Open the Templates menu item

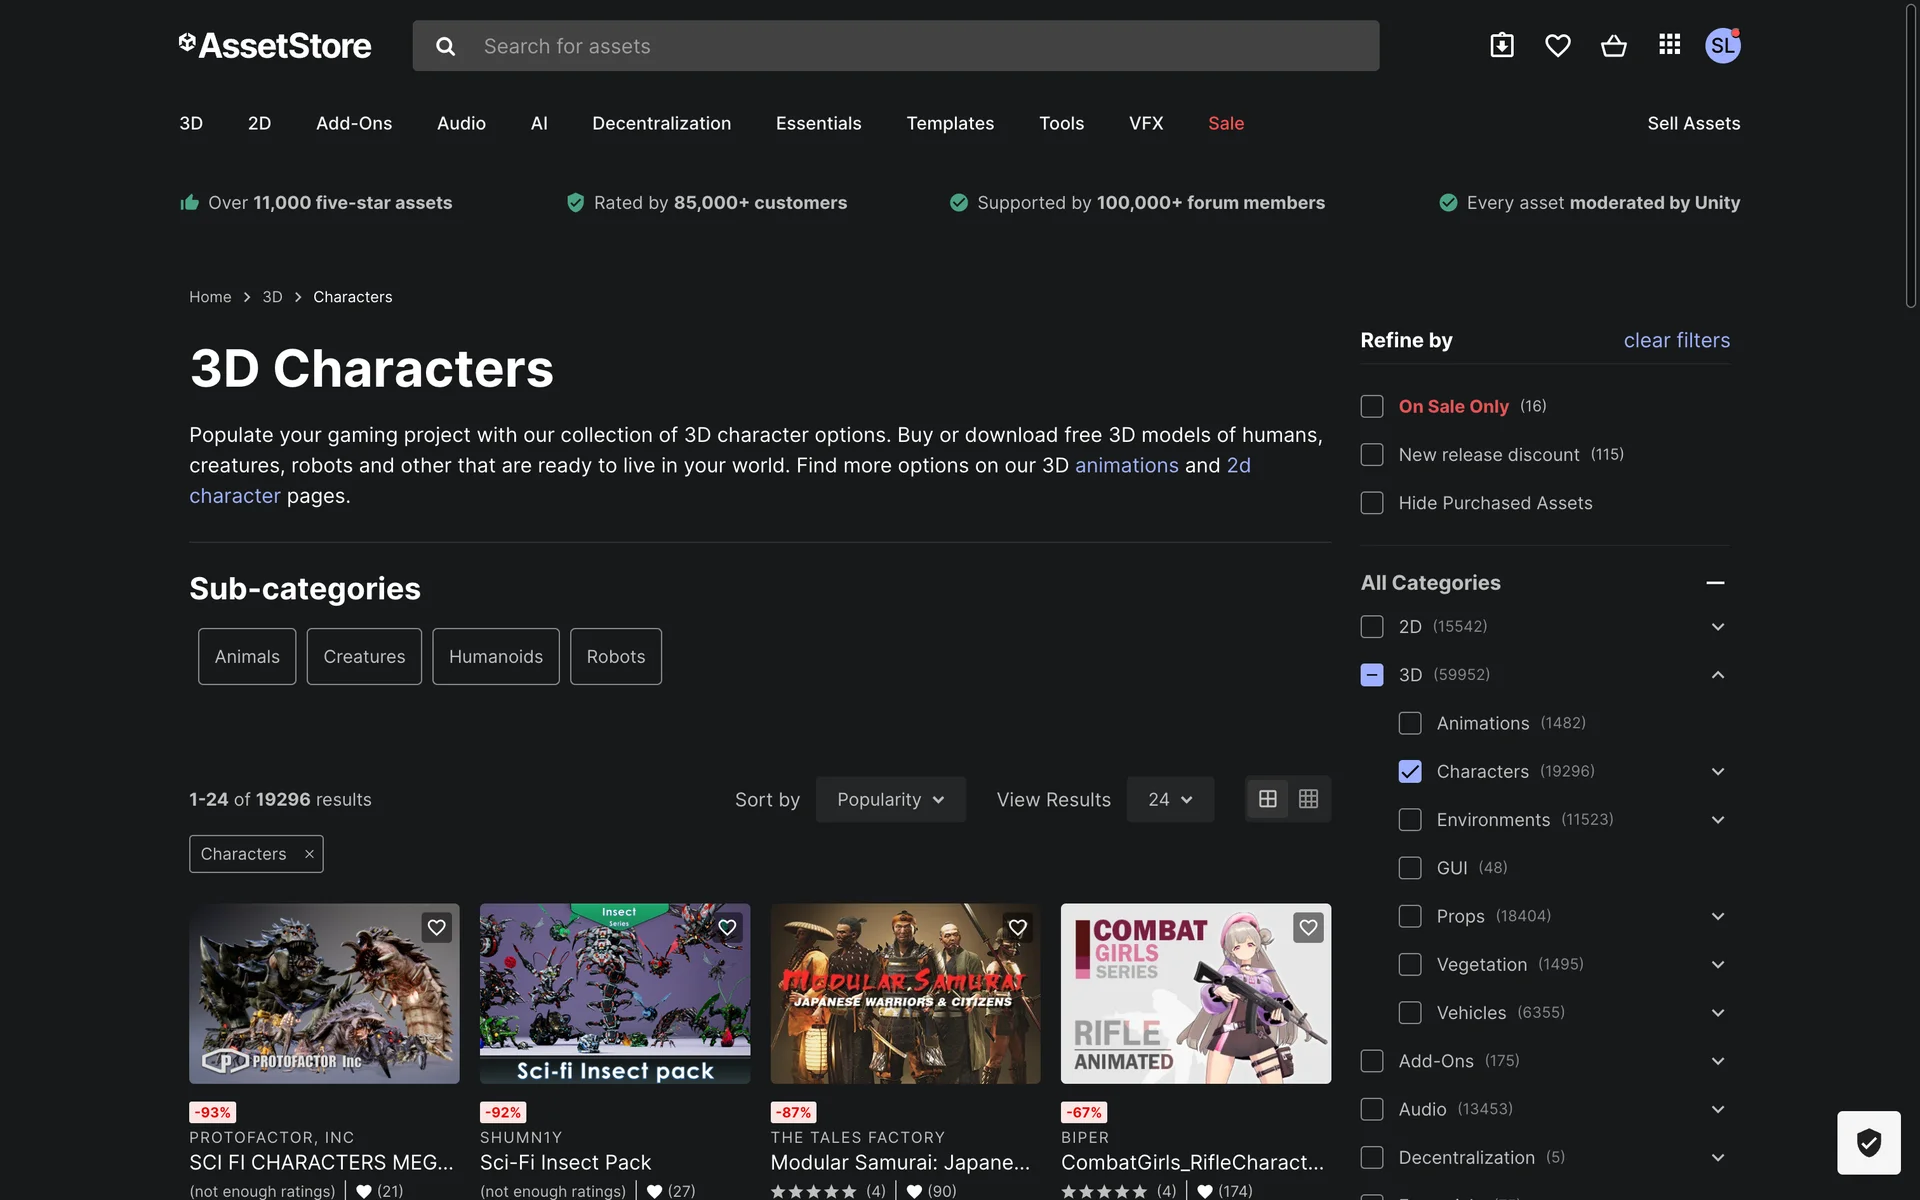[x=950, y=123]
